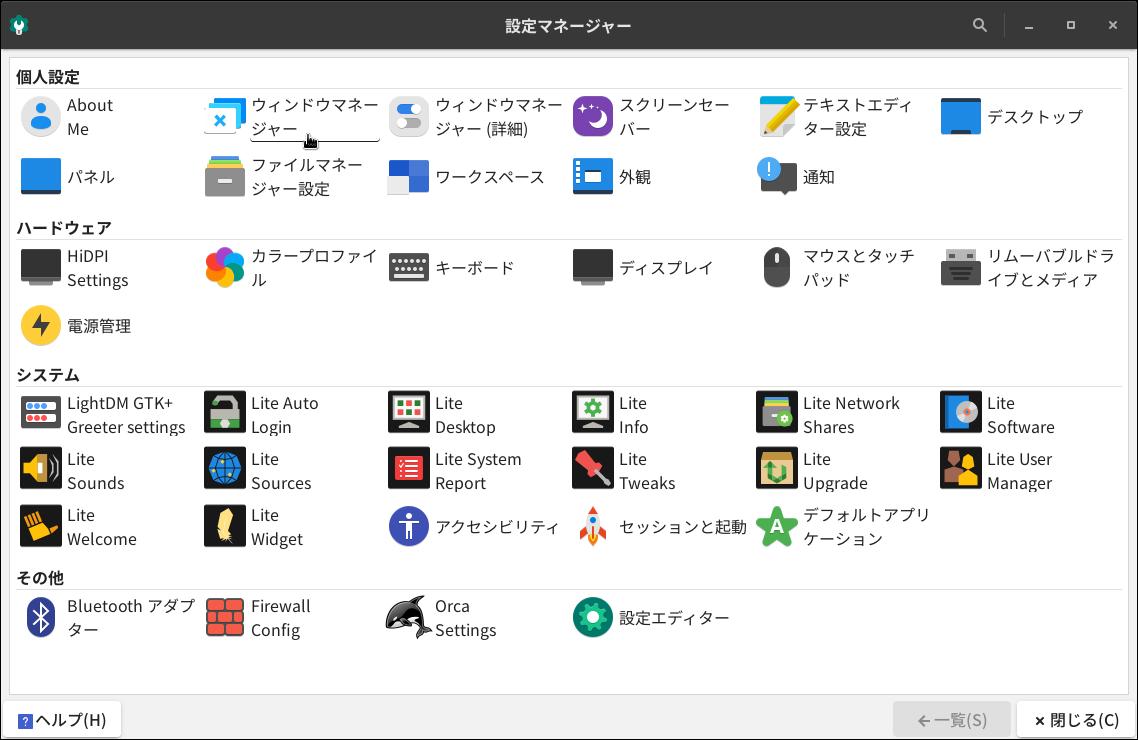Open リムーバブルドライブとメディア drive icon
Screen dimensions: 1138x740
pyautogui.click(x=961, y=268)
